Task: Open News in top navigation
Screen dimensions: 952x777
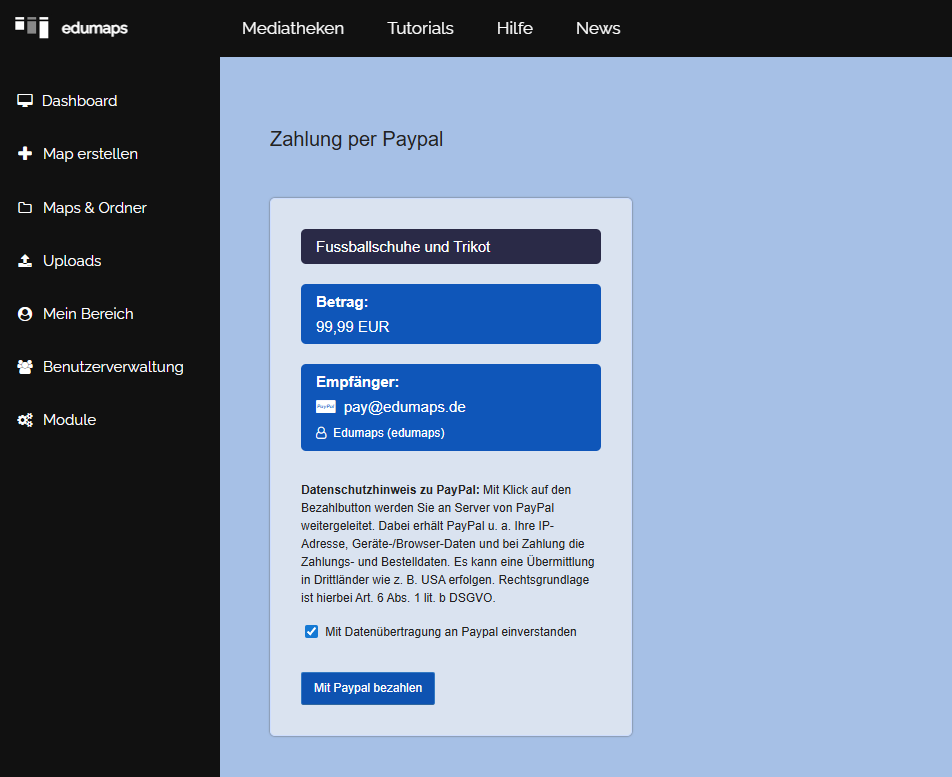Action: click(598, 28)
